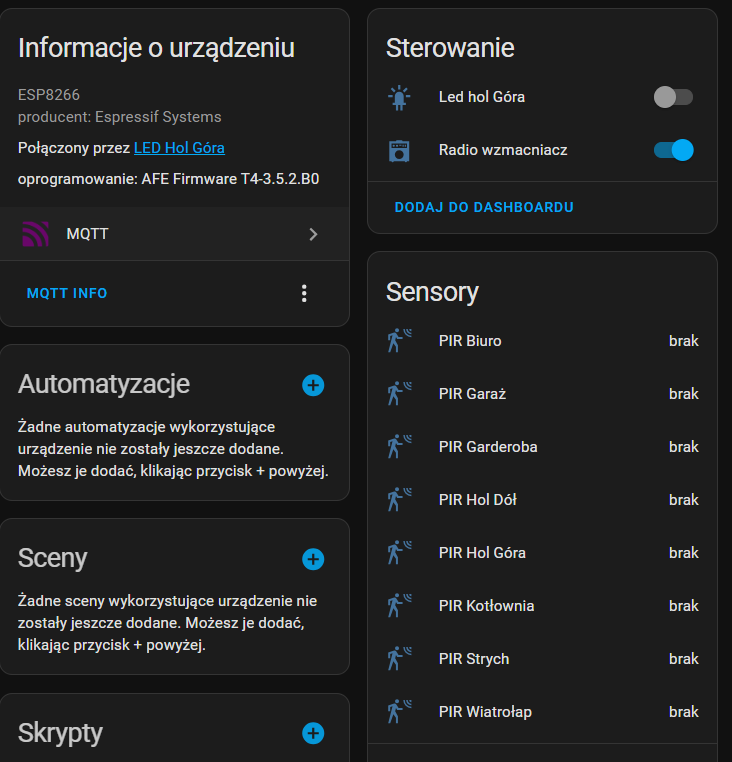
Task: Click PIR Wiatrołap state value brak
Action: (683, 712)
